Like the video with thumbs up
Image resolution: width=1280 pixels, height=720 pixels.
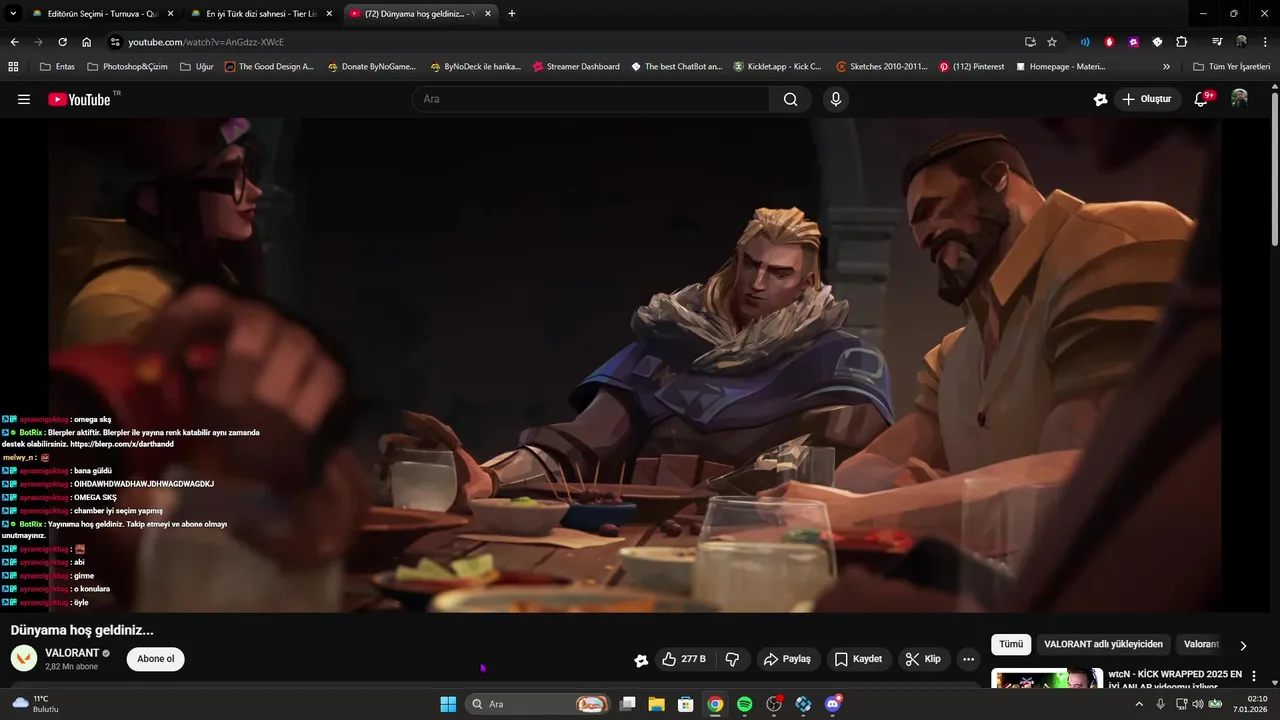pyautogui.click(x=684, y=659)
